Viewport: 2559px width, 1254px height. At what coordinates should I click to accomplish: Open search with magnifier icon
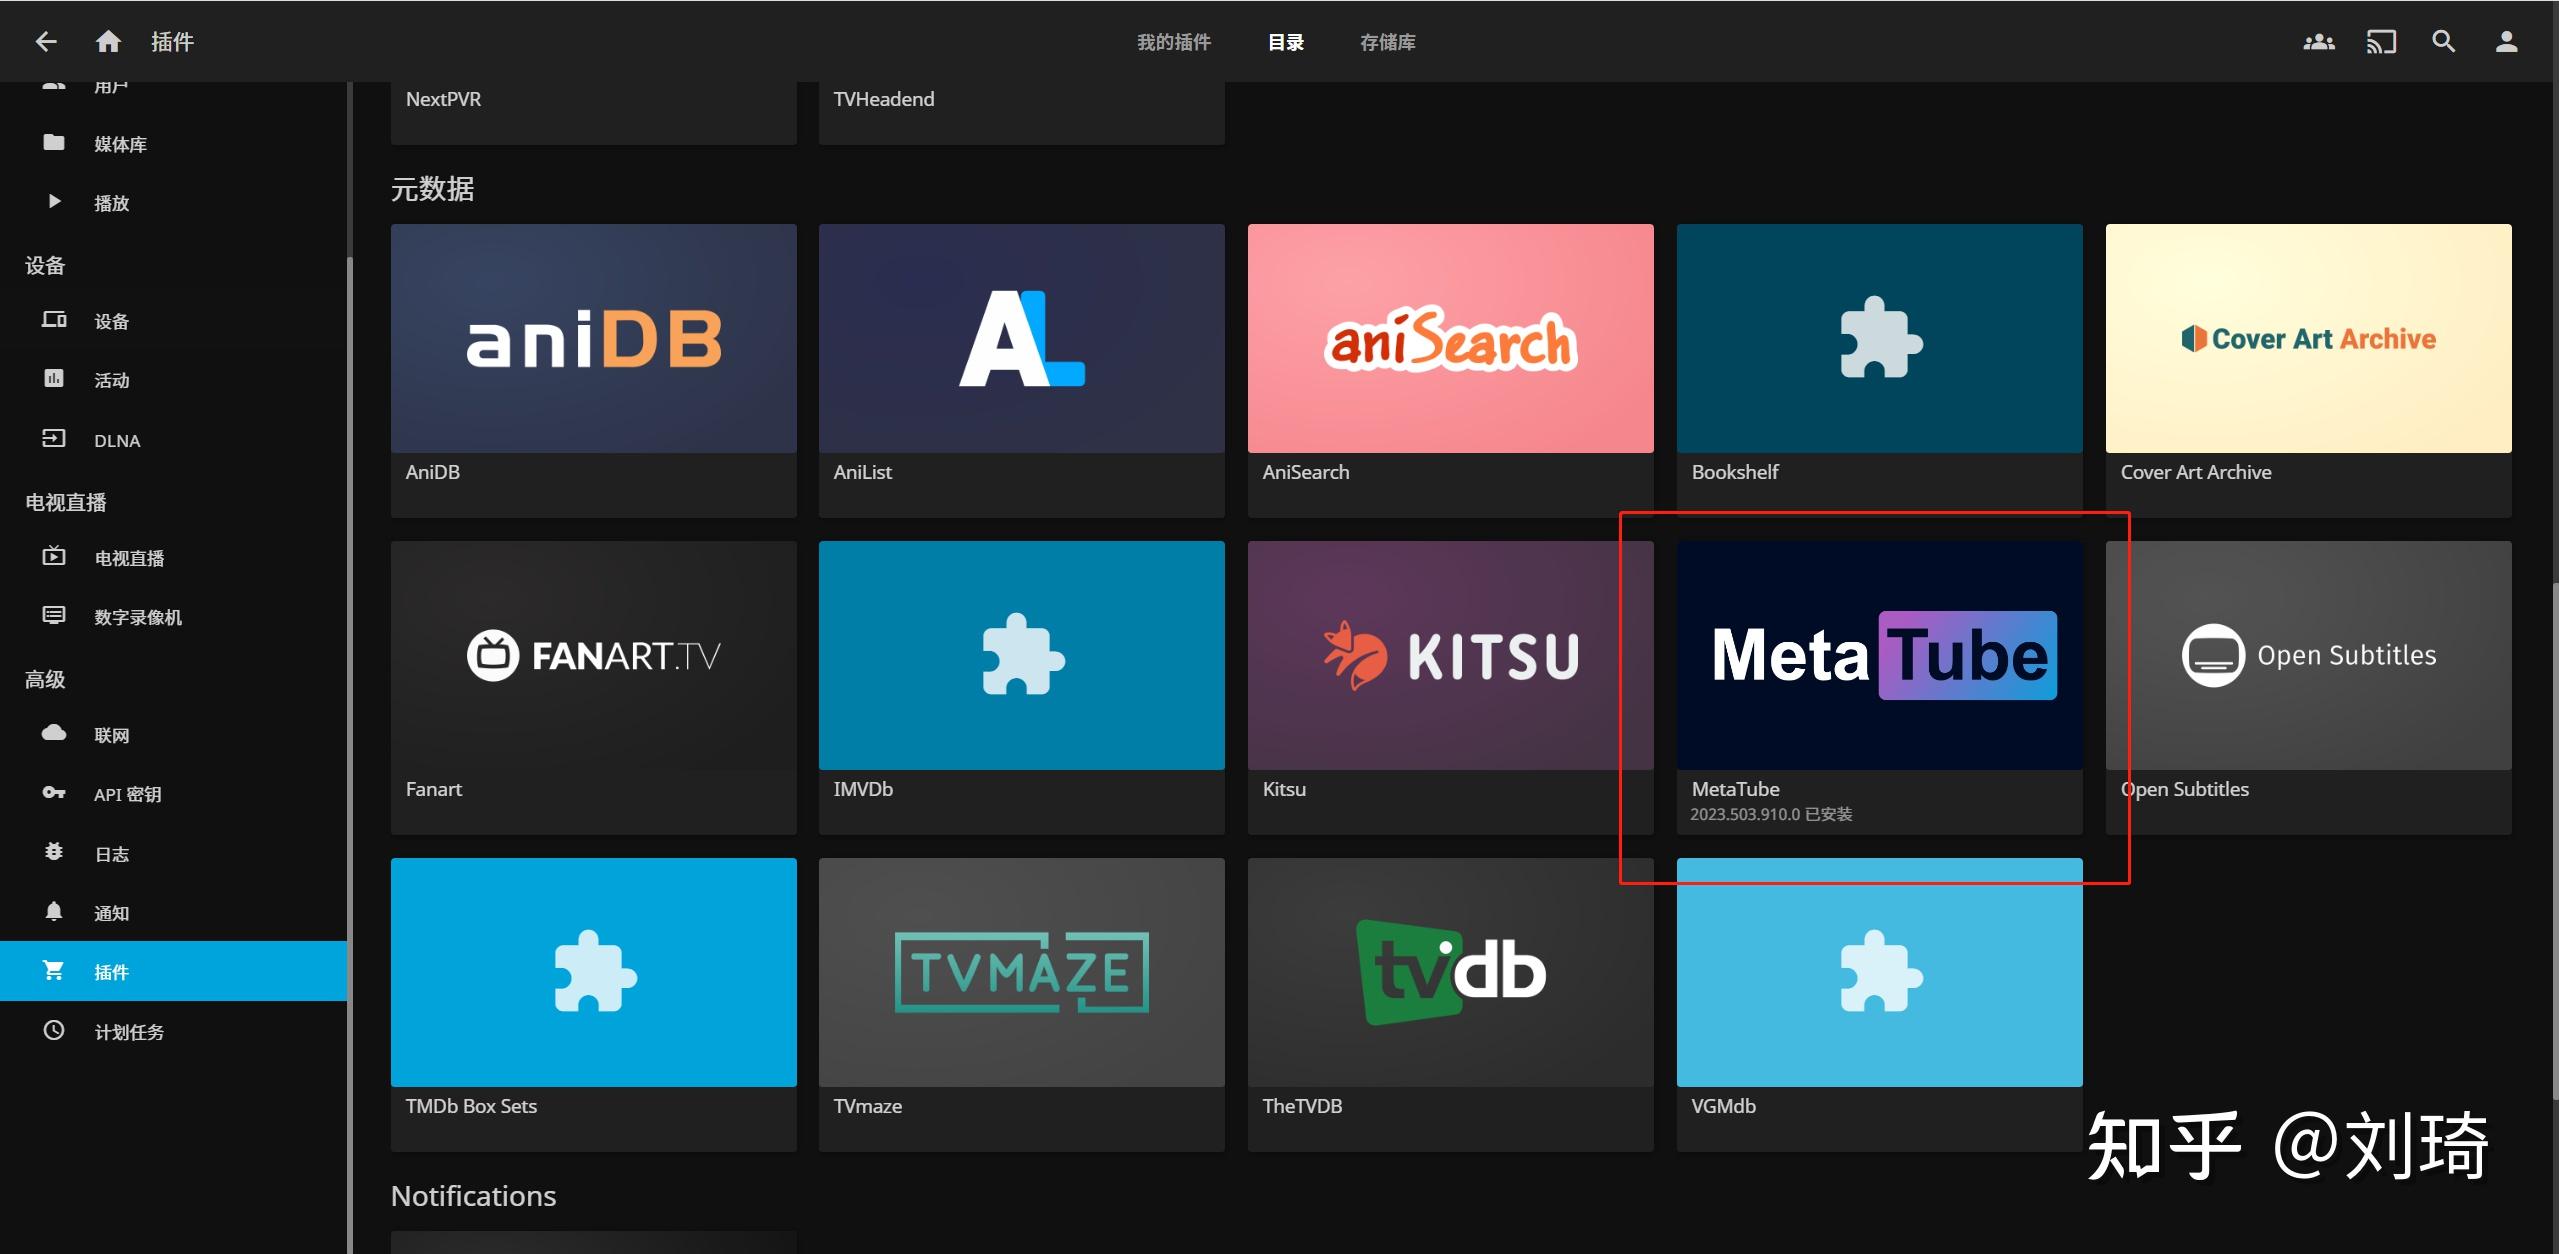point(2443,42)
